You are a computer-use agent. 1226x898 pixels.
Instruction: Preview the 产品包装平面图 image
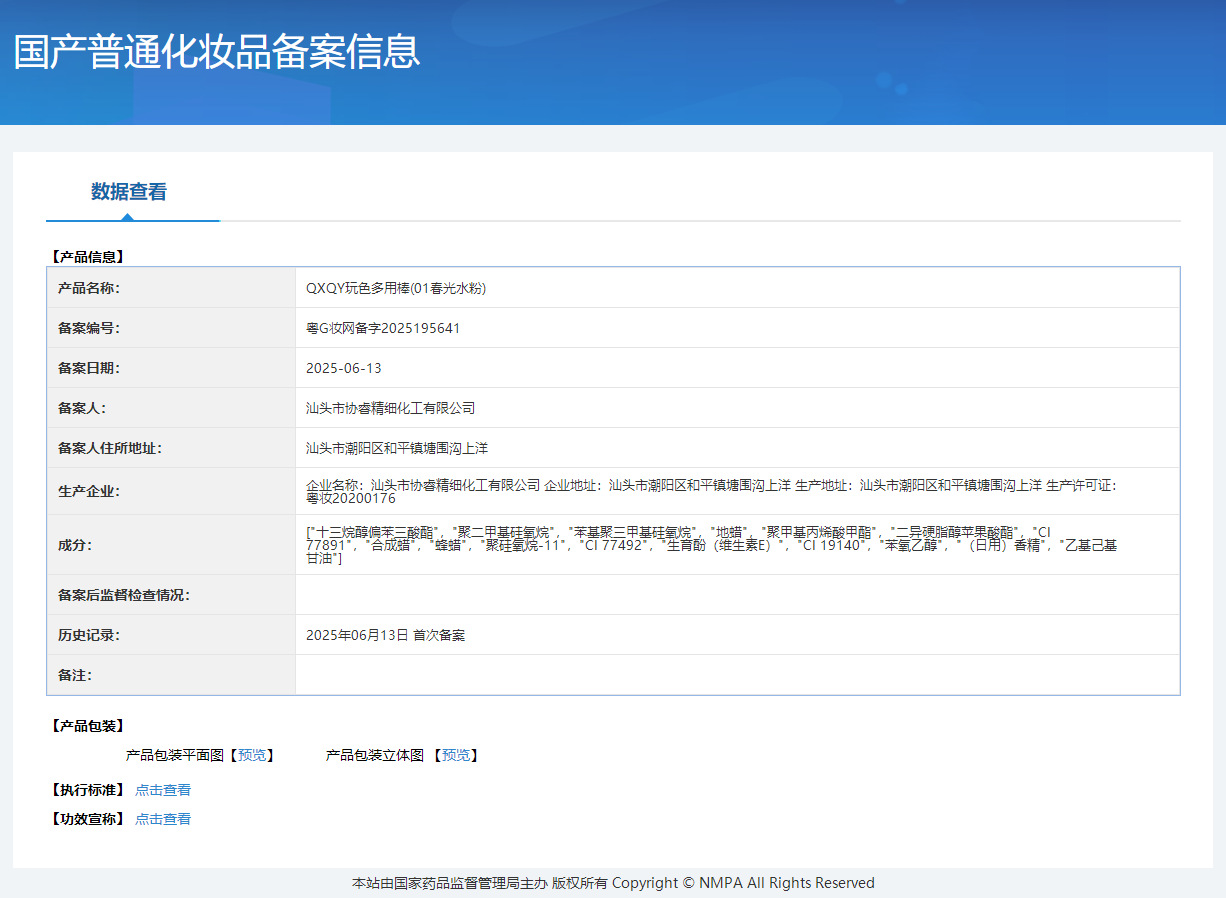(252, 755)
